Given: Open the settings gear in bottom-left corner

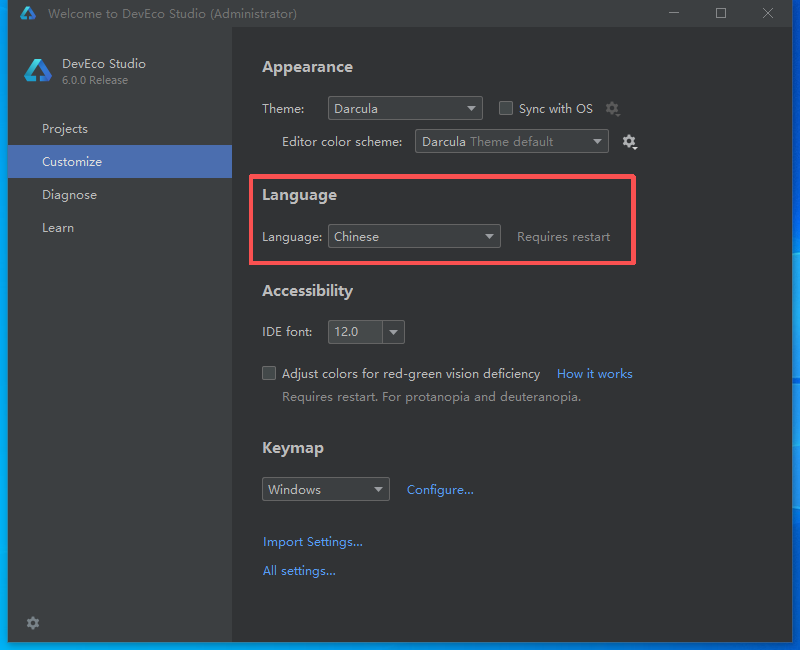Looking at the screenshot, I should (33, 623).
